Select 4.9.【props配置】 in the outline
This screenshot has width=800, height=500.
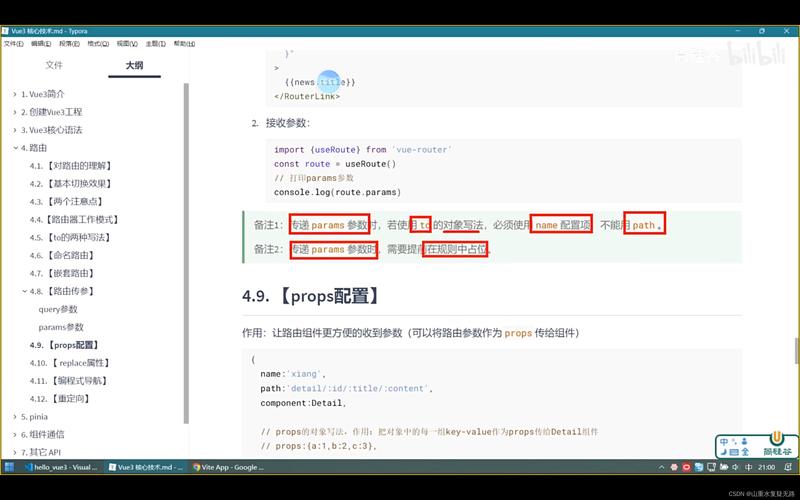point(64,345)
